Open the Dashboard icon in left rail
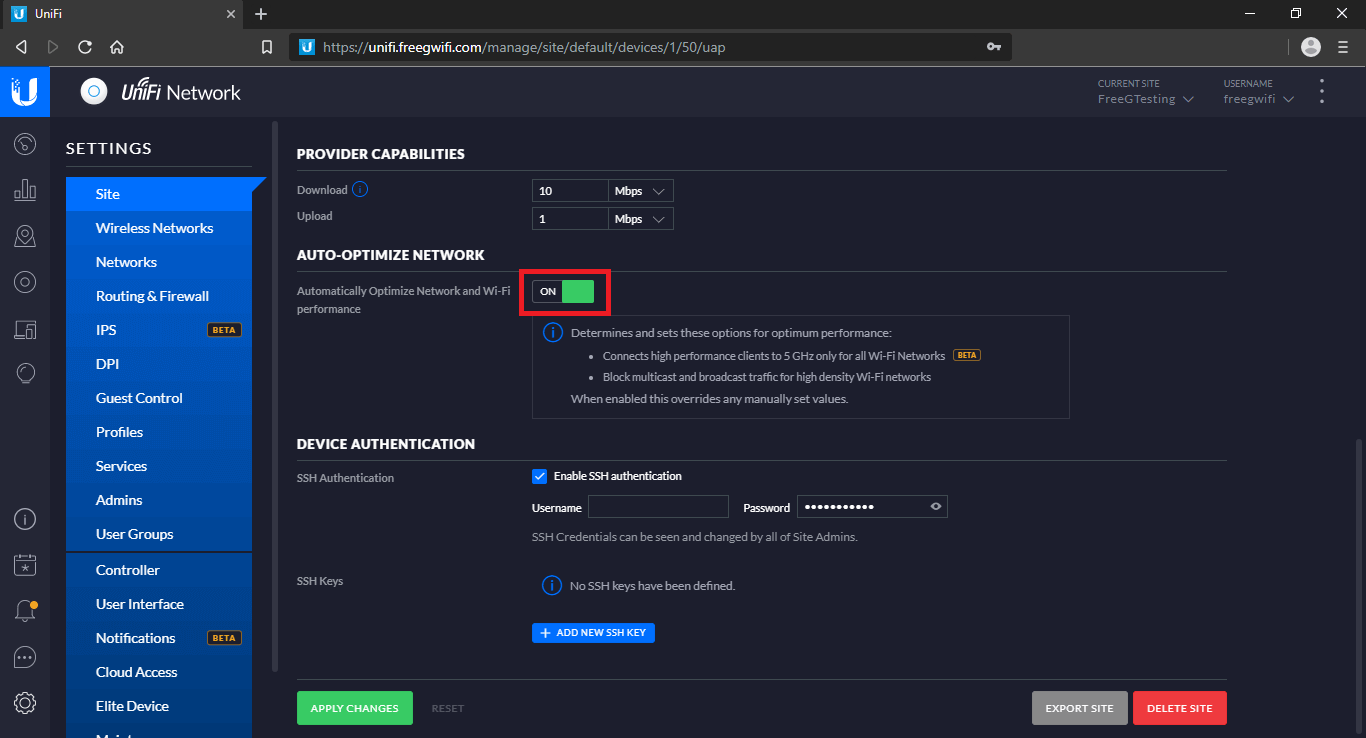 [25, 144]
